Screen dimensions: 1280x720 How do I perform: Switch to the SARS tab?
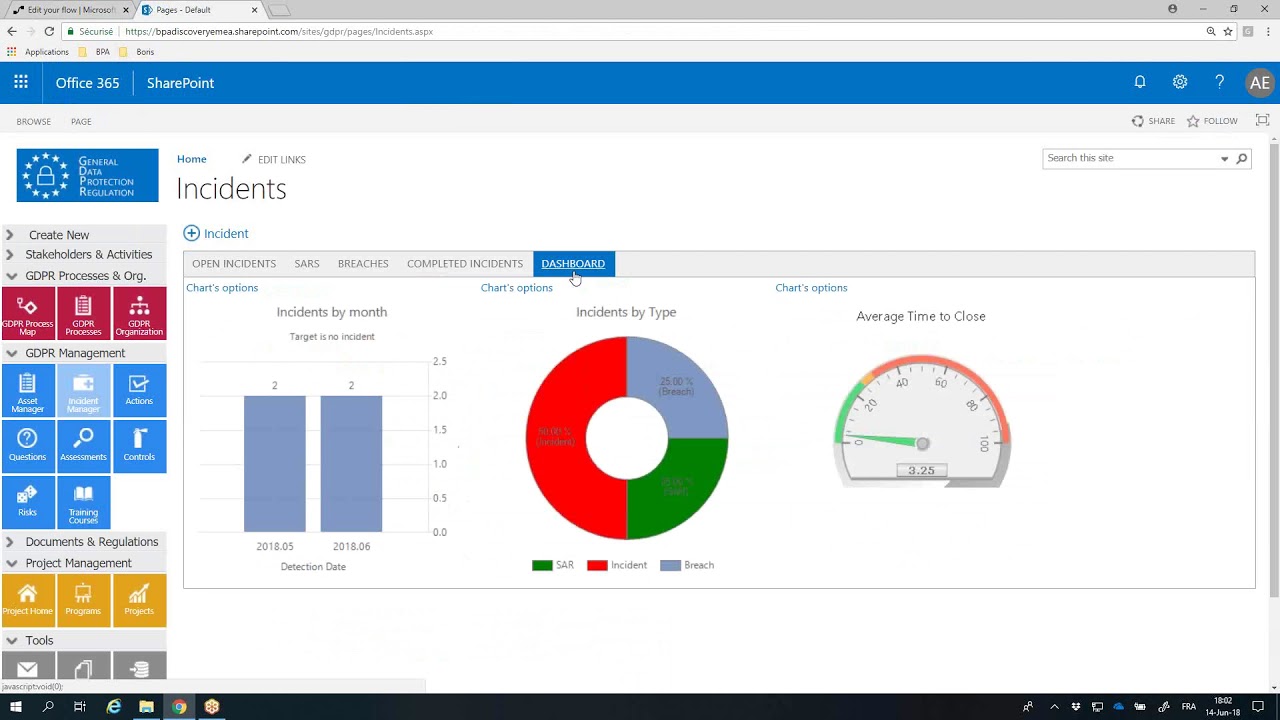[307, 264]
